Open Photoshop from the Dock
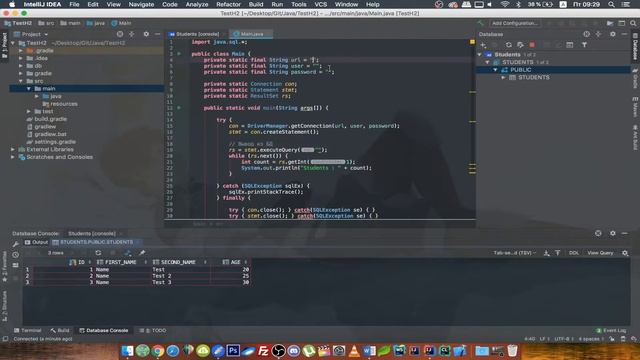This screenshot has height=360, width=640. pos(233,351)
